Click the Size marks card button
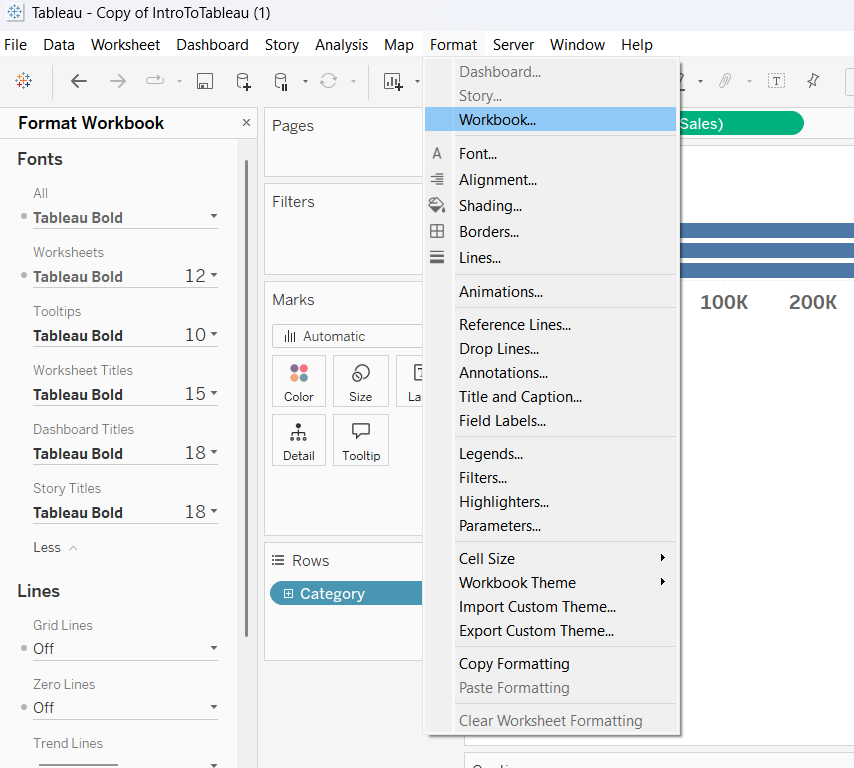 point(361,381)
